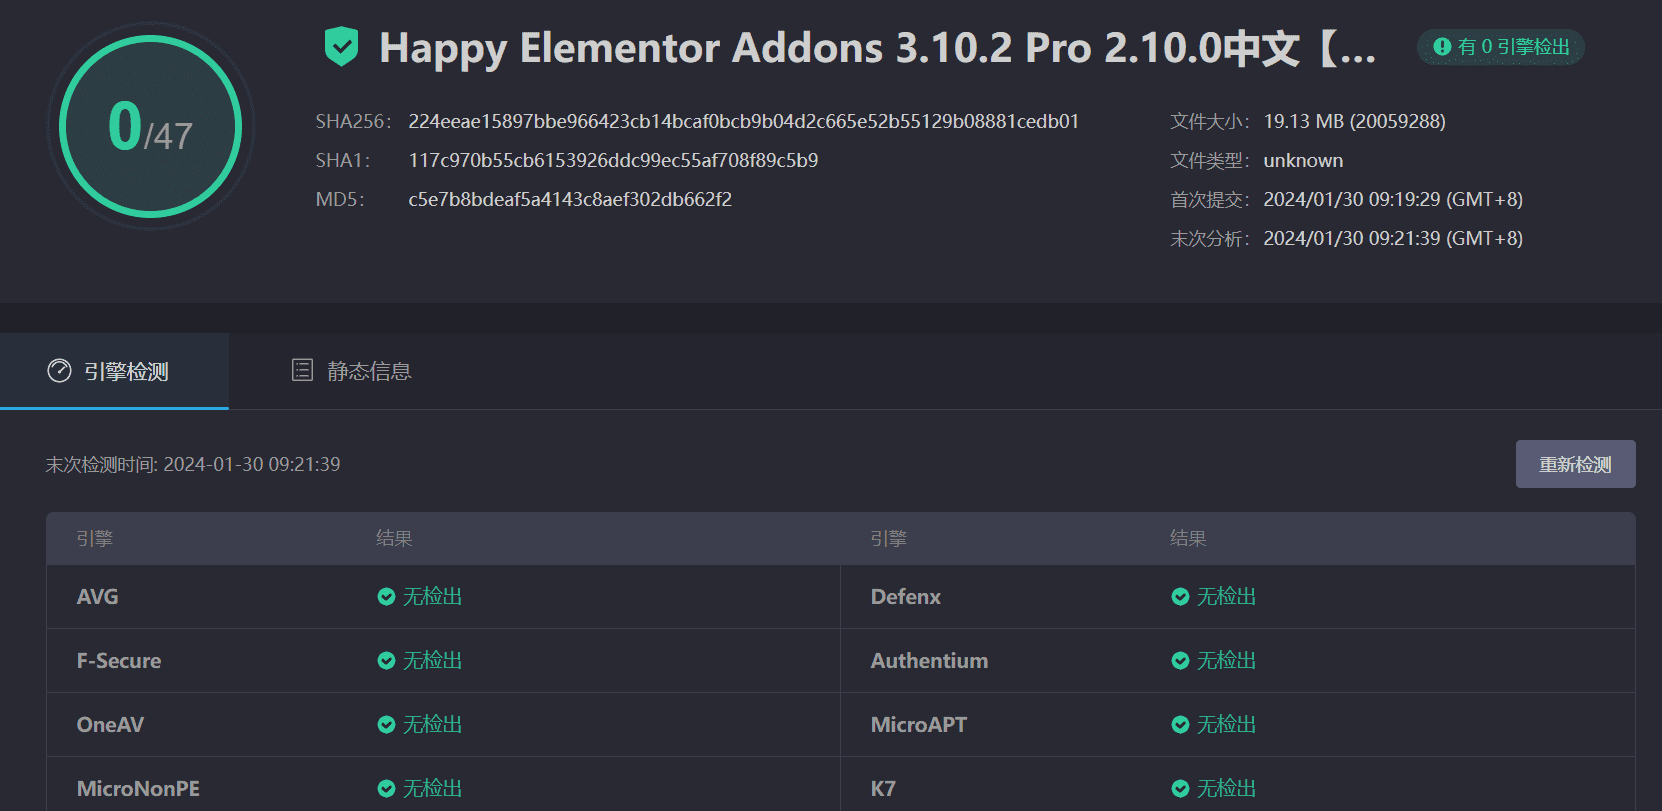The image size is (1662, 811).
Task: Click the green check icon in AVG row
Action: tap(386, 597)
